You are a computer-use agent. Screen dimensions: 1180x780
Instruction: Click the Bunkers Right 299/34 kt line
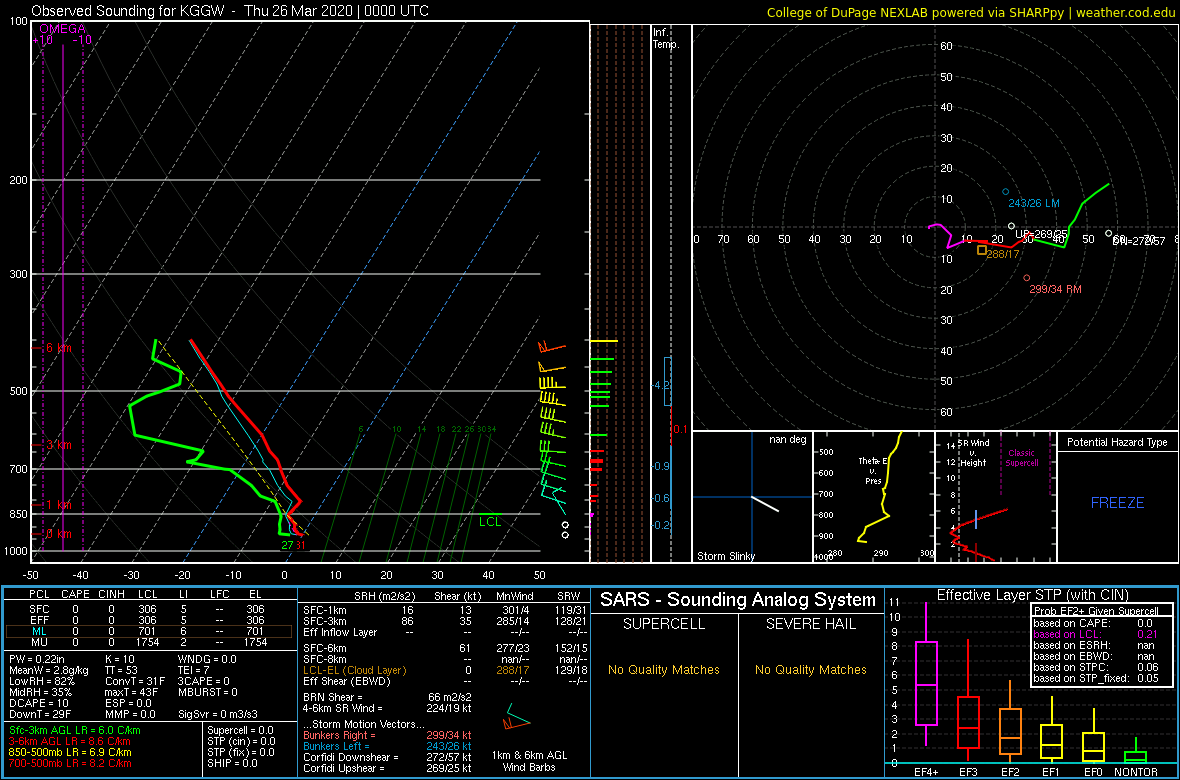[x=388, y=734]
